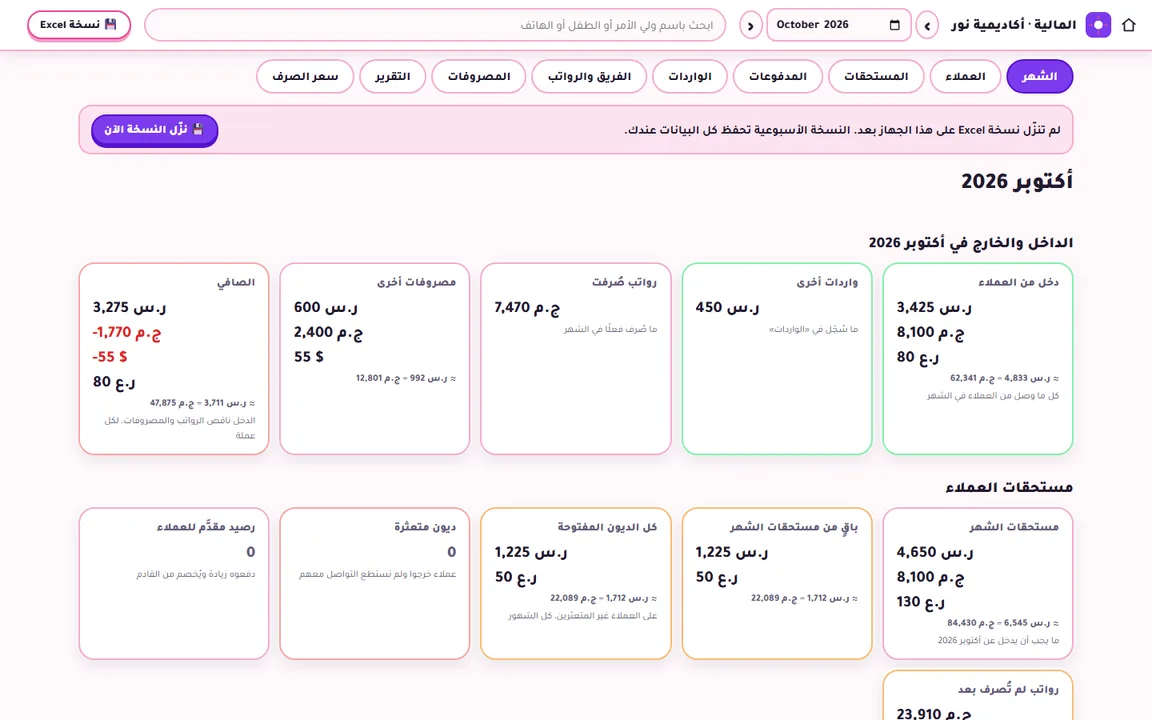
Task: Open the سعر الصرف tab
Action: 305,76
